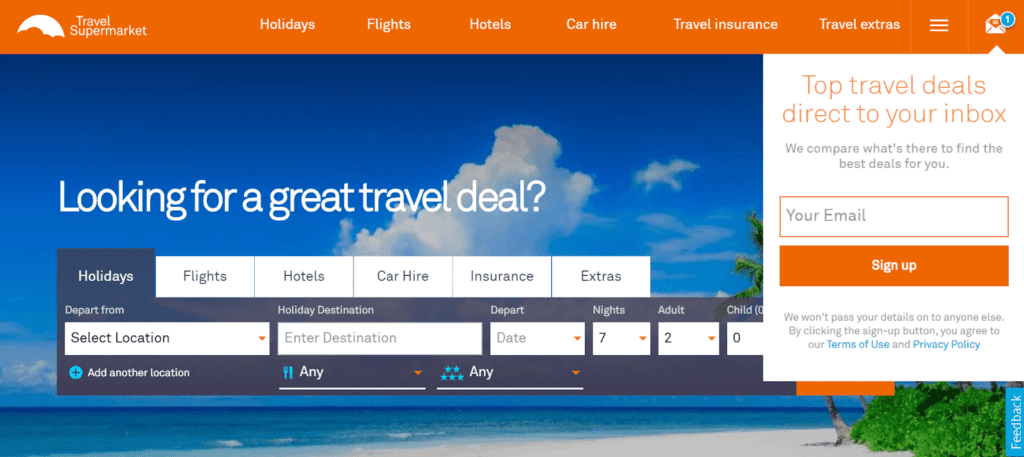This screenshot has height=457, width=1024.
Task: Expand the Select Location dropdown
Action: click(x=167, y=338)
